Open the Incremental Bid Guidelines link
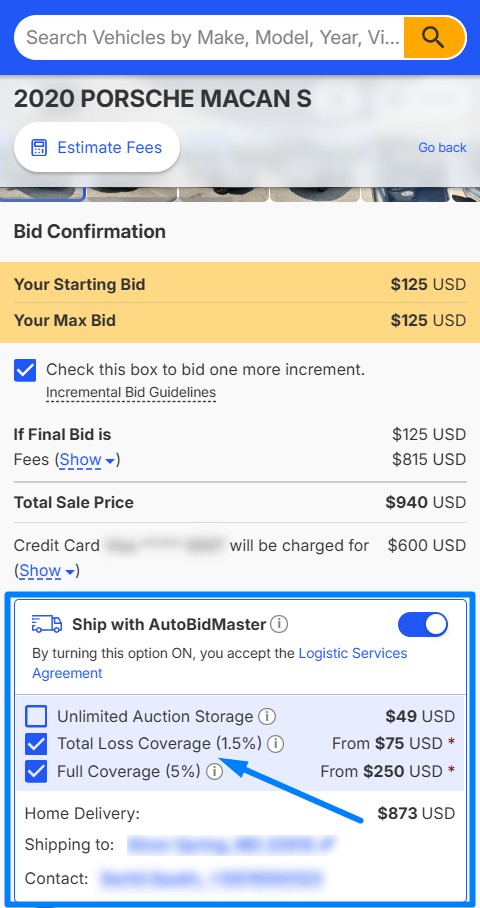Screen dimensions: 480x908 click(x=131, y=393)
